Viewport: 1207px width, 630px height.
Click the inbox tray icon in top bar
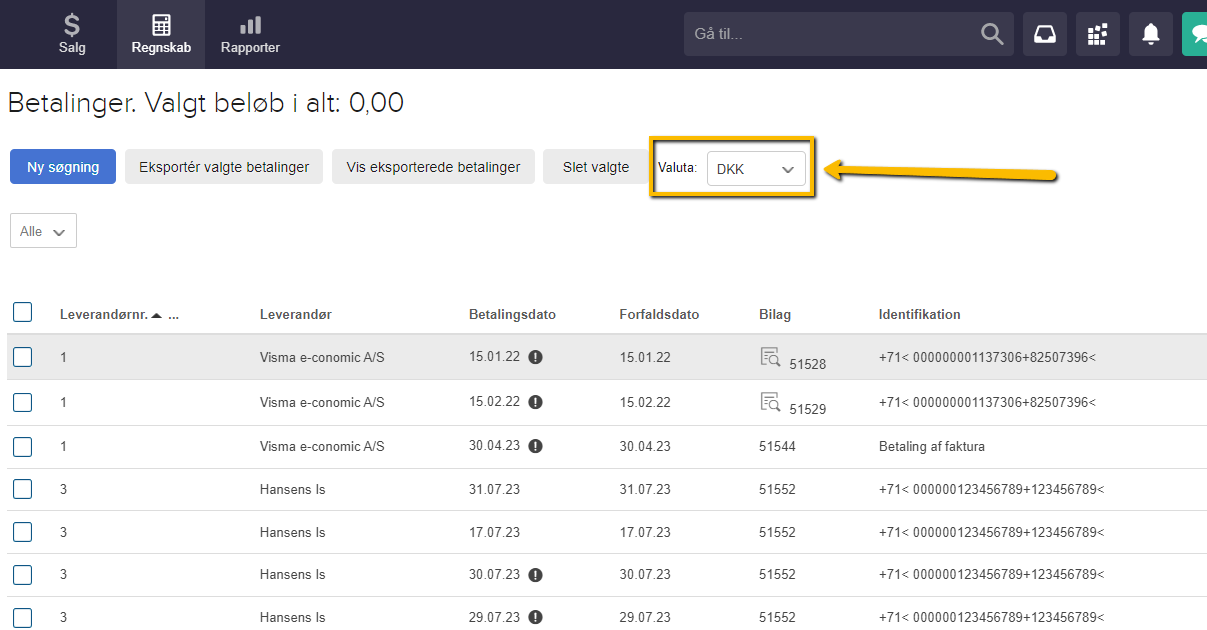point(1044,34)
